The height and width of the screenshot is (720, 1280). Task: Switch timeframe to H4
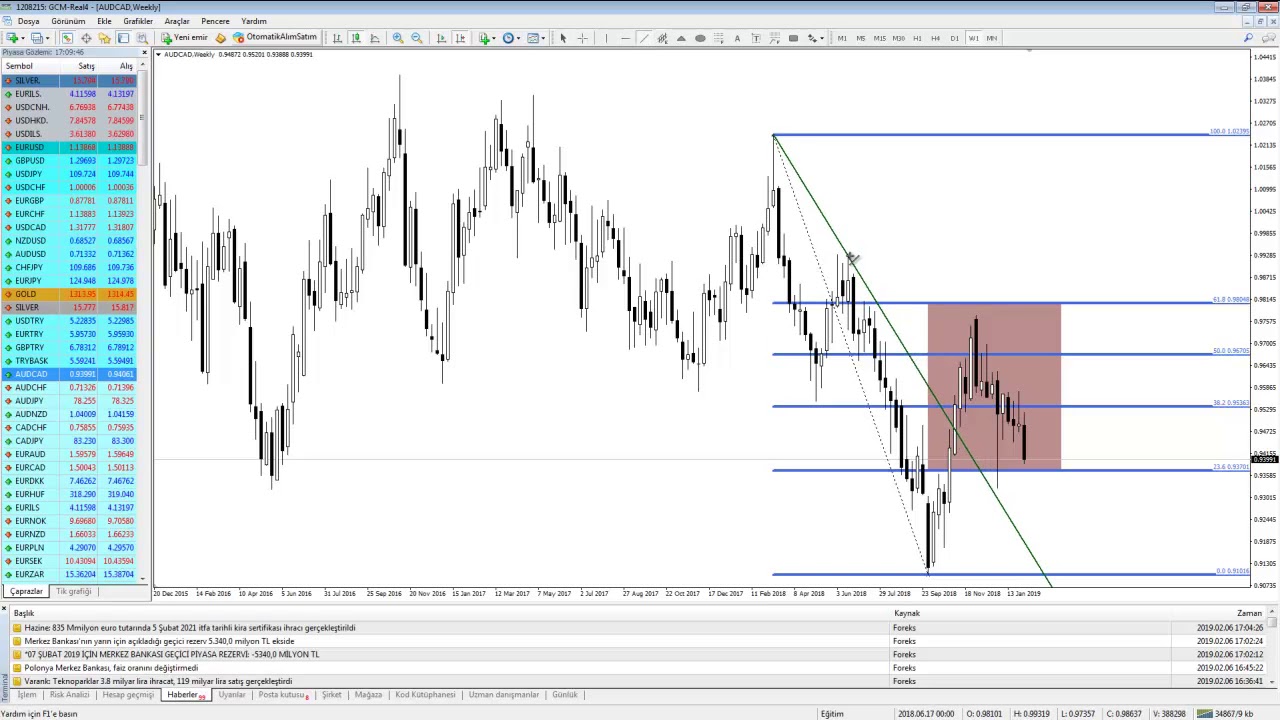pos(935,38)
